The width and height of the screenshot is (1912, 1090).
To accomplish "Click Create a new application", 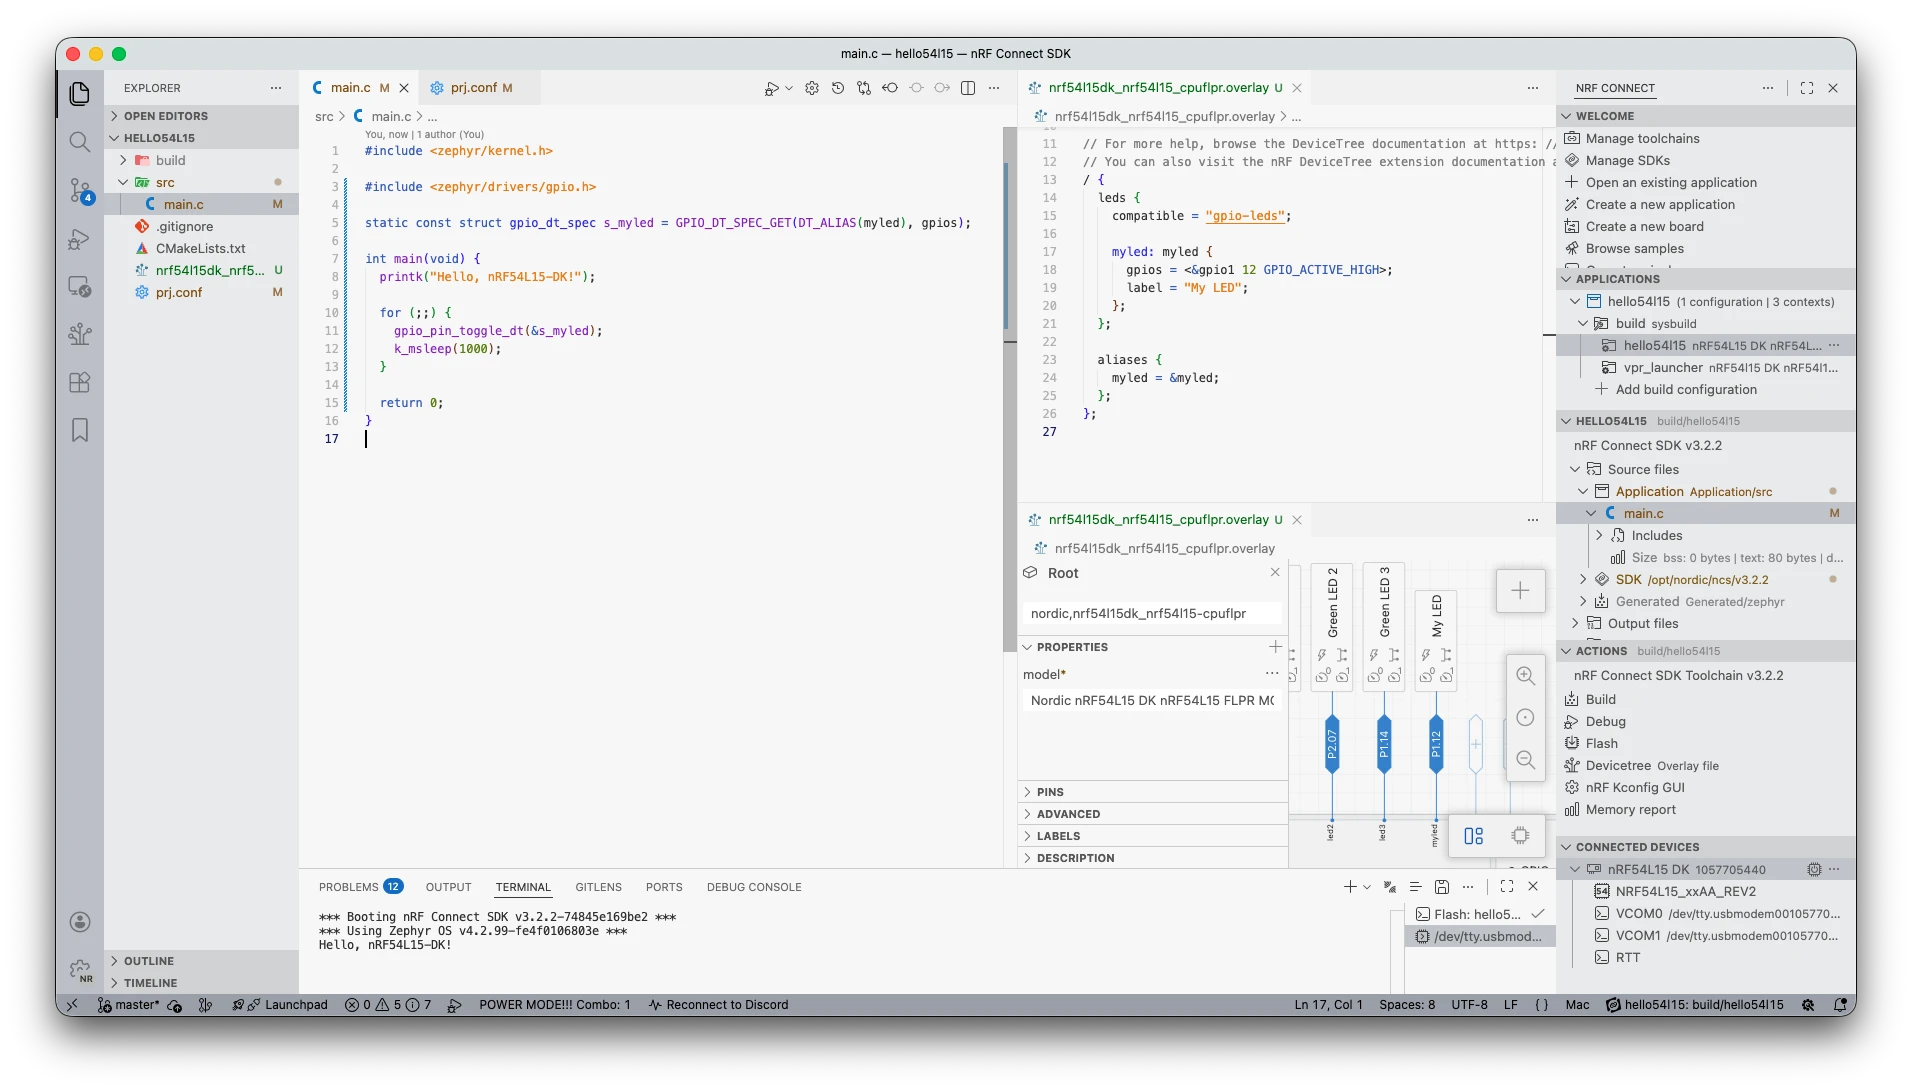I will pyautogui.click(x=1660, y=205).
